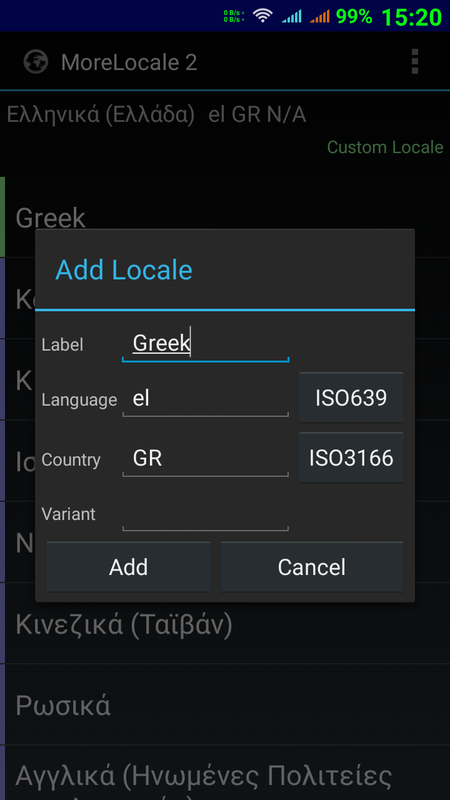Tap the MoreLocale 2 globe icon
Screen dimensions: 450x800
point(36,62)
